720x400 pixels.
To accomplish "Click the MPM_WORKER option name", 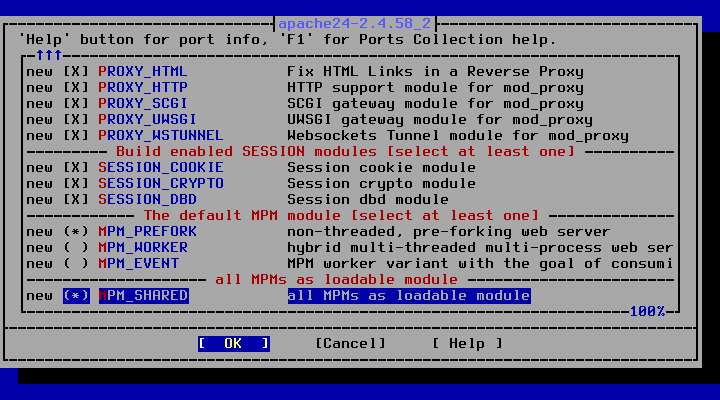I will pyautogui.click(x=143, y=248).
